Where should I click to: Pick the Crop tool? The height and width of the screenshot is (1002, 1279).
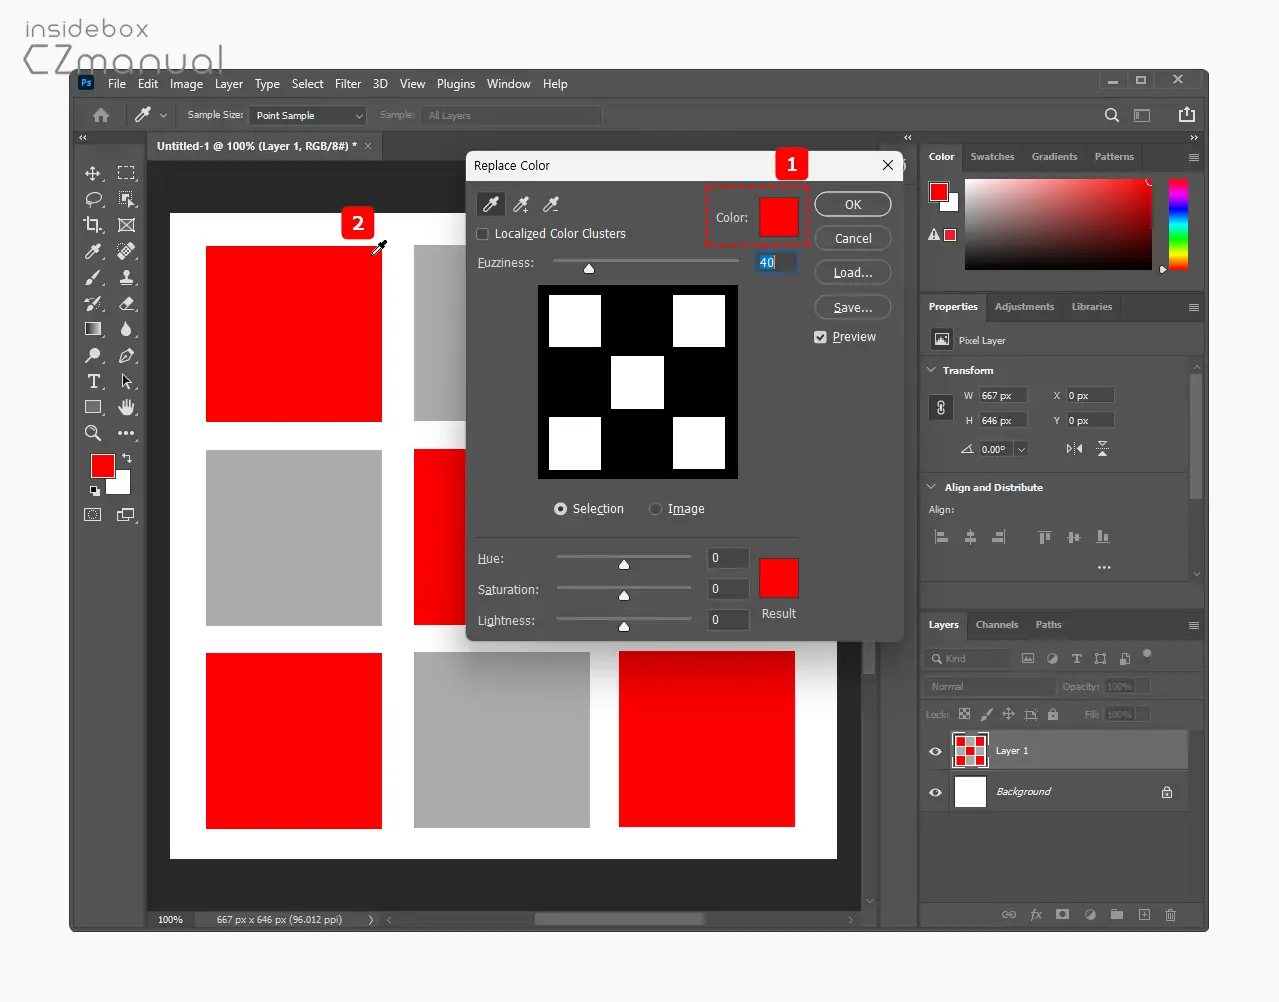coord(93,225)
